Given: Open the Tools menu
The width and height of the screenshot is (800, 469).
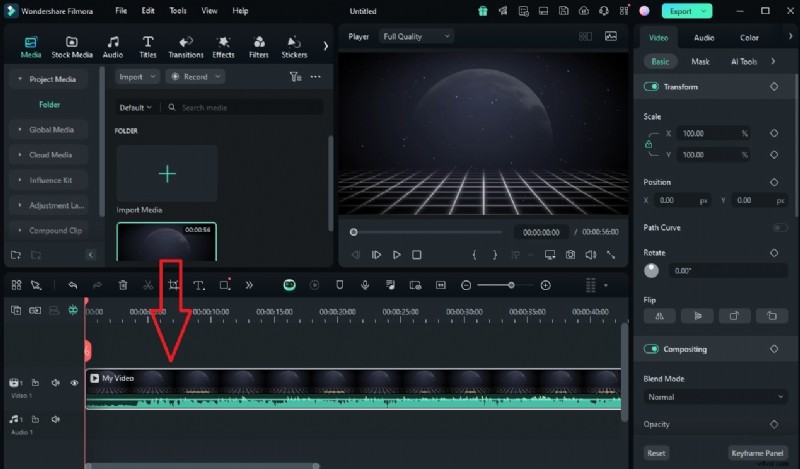Looking at the screenshot, I should [x=178, y=11].
